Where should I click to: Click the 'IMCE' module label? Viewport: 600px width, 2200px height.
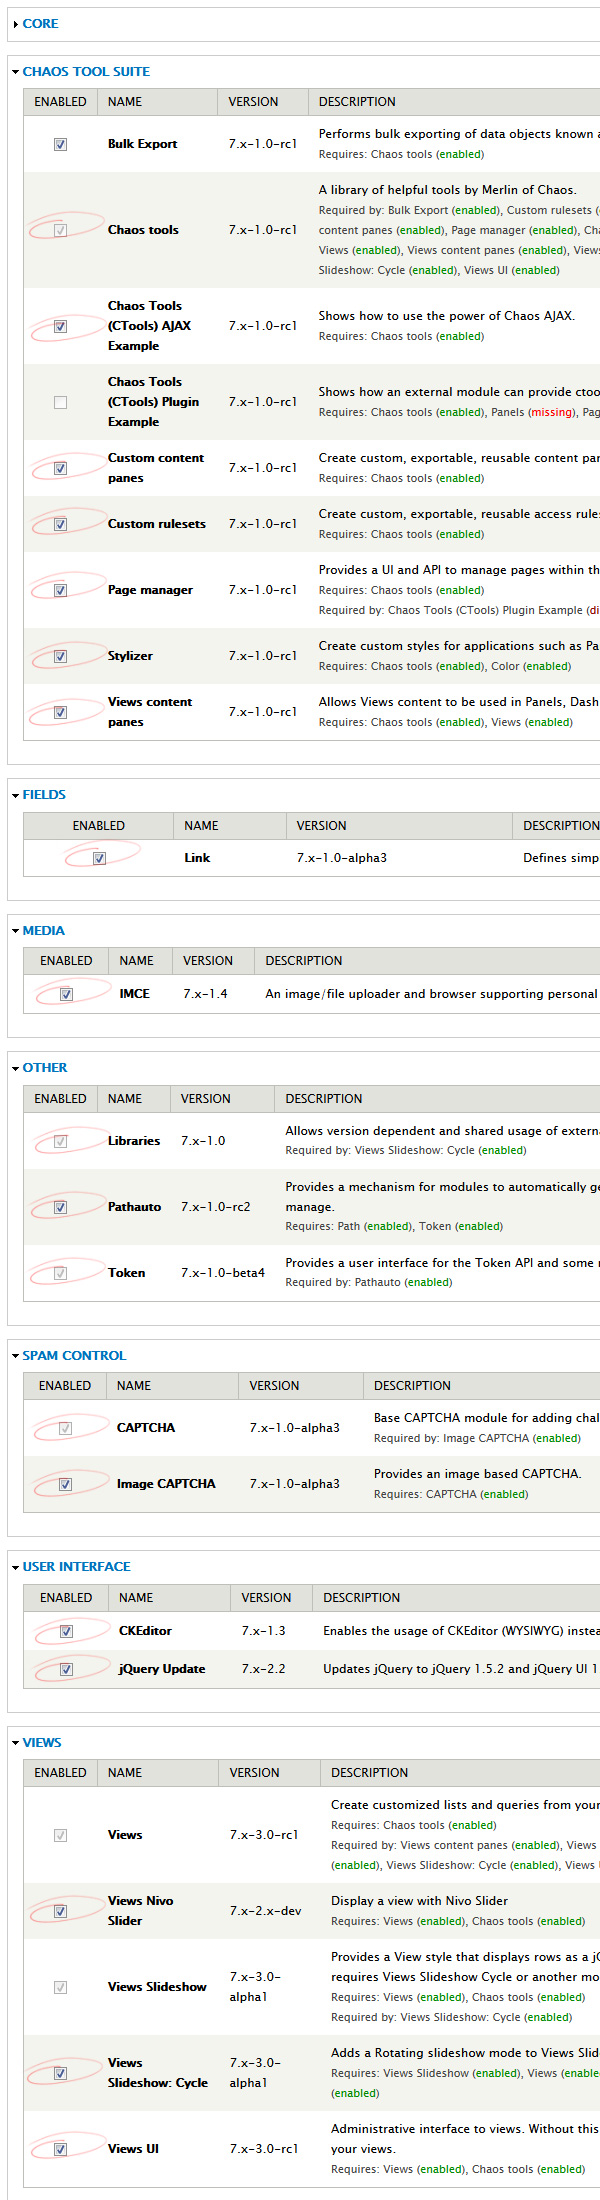pyautogui.click(x=134, y=994)
